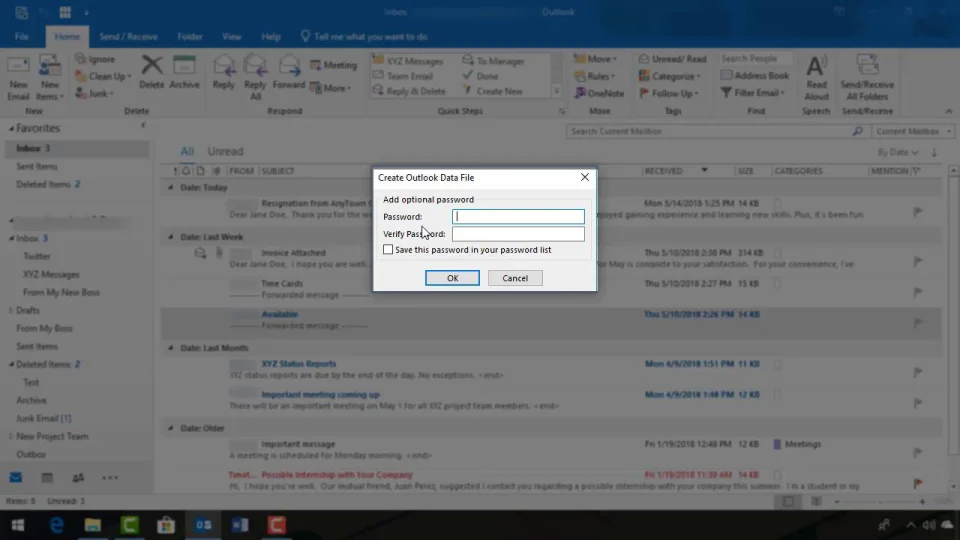960x540 pixels.
Task: Flag the Important meeting coming up message
Action: [918, 403]
